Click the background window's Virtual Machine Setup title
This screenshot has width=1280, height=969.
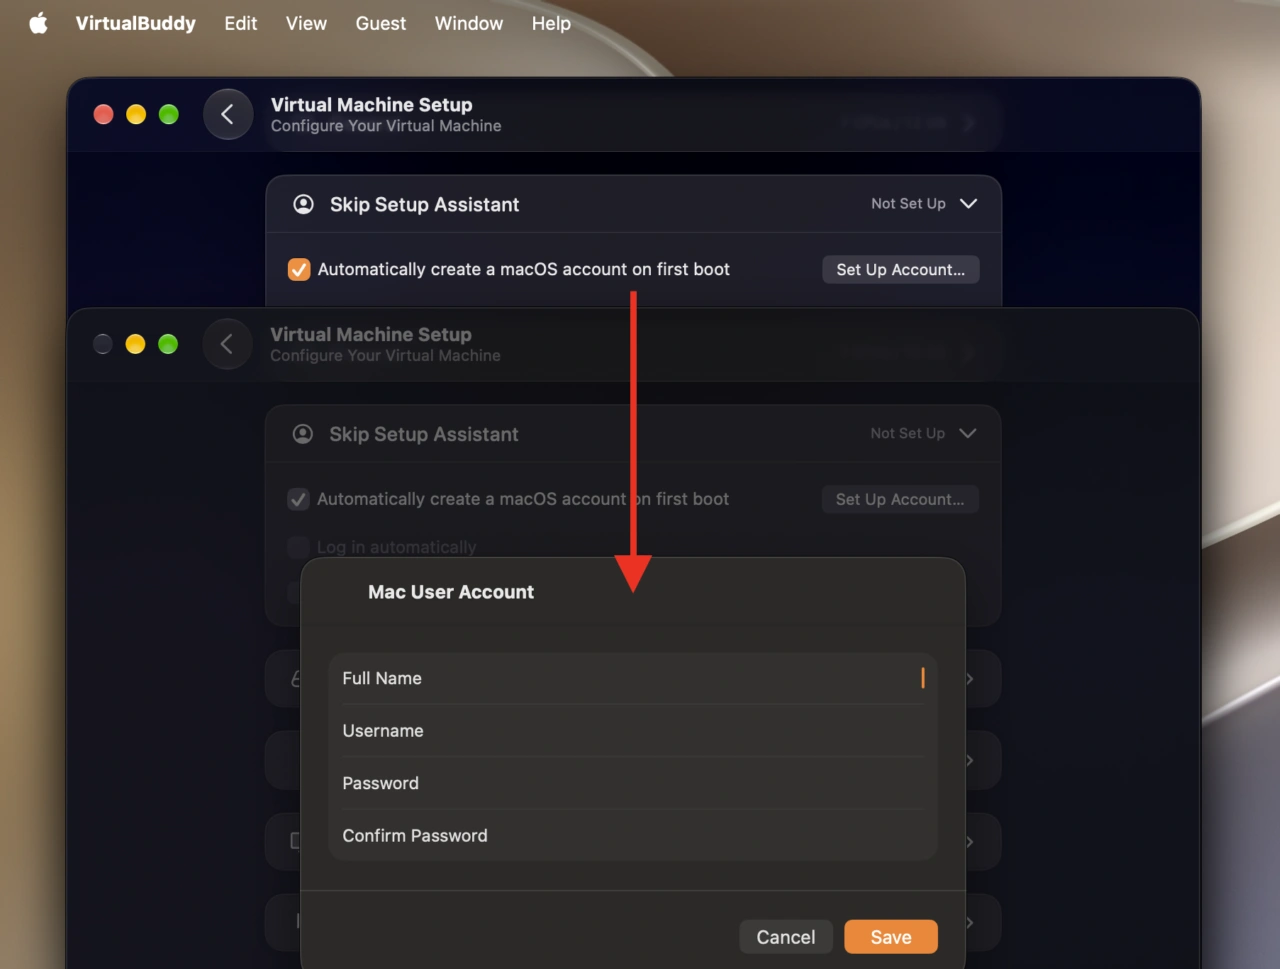point(372,105)
